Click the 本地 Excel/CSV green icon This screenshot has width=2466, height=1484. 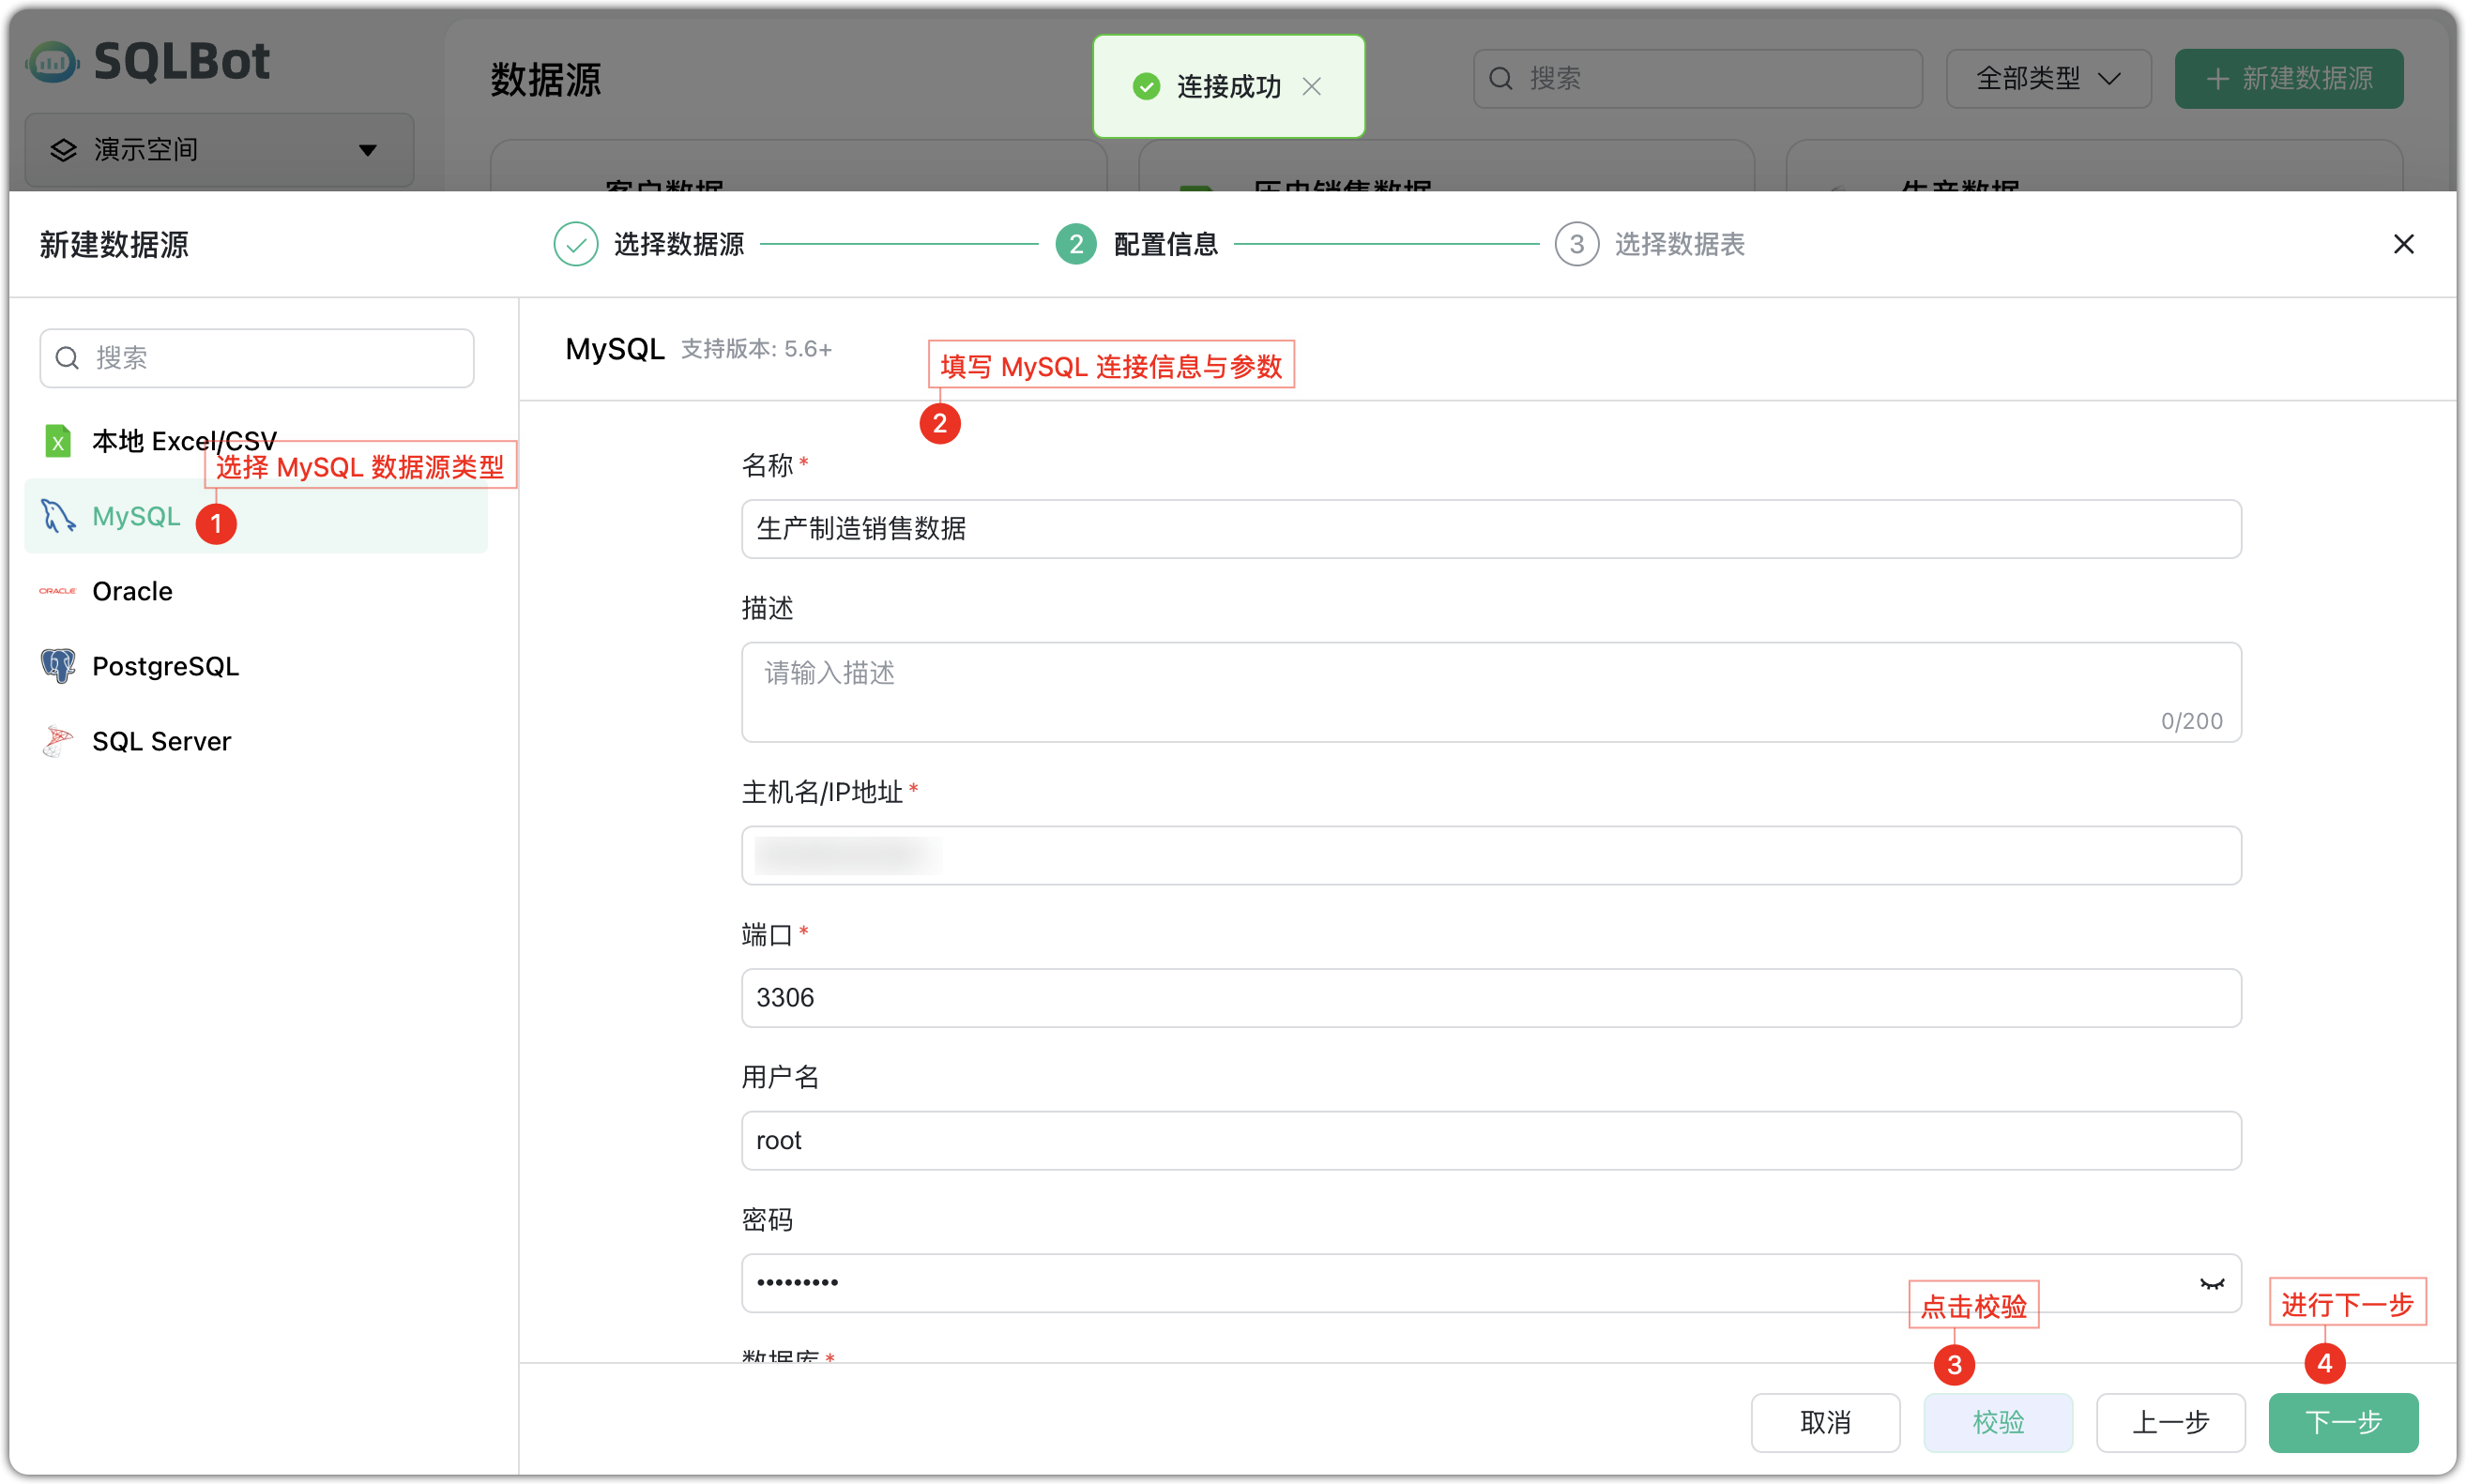[x=57, y=440]
